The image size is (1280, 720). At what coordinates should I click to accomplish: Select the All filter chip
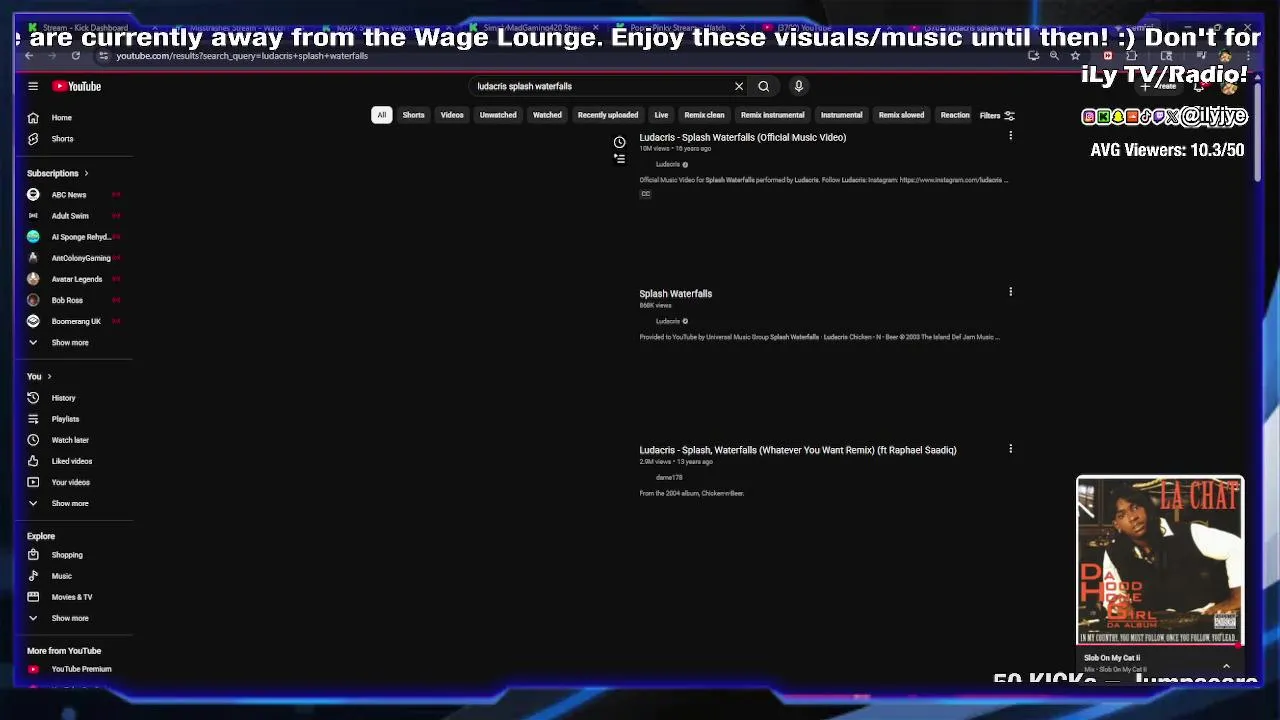(381, 115)
